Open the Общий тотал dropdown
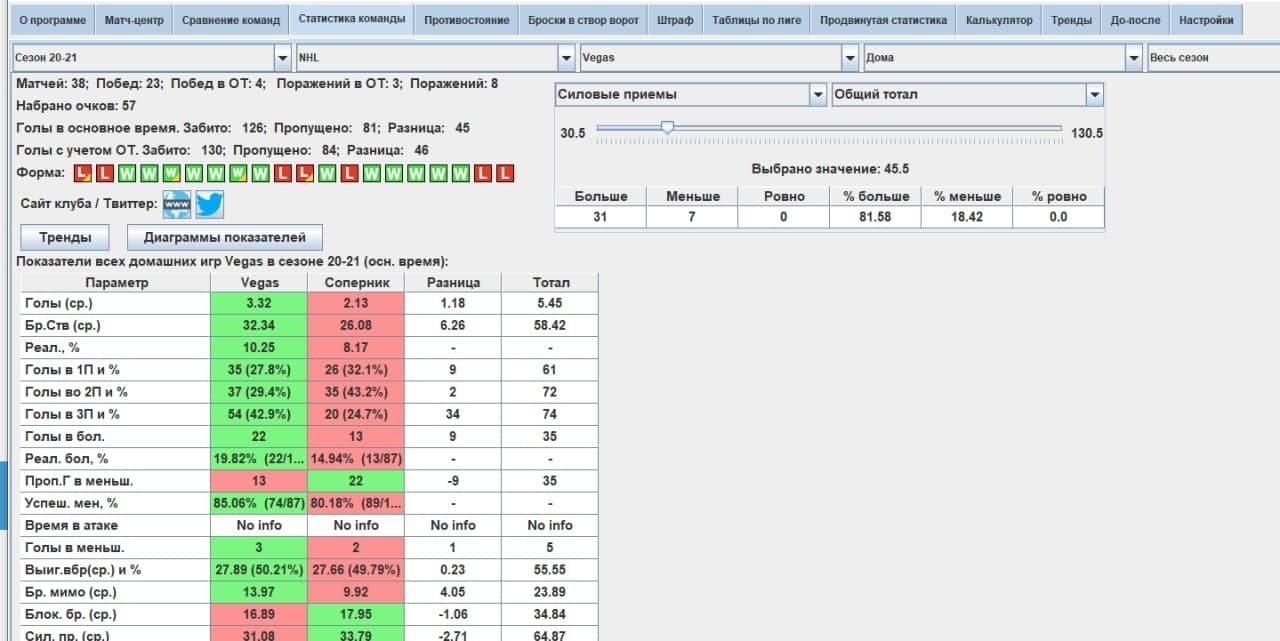 (x=1094, y=95)
